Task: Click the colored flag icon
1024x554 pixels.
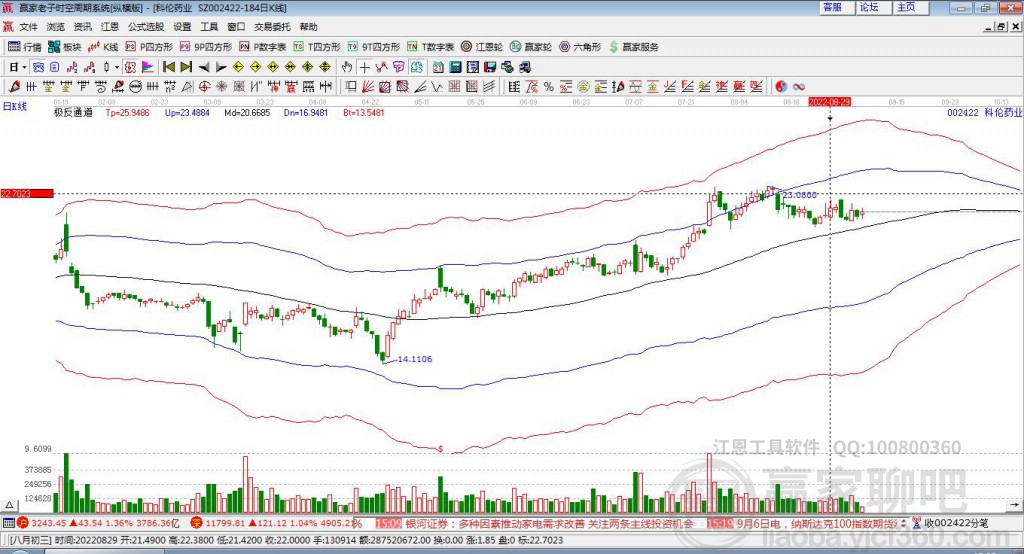Action: [x=147, y=67]
